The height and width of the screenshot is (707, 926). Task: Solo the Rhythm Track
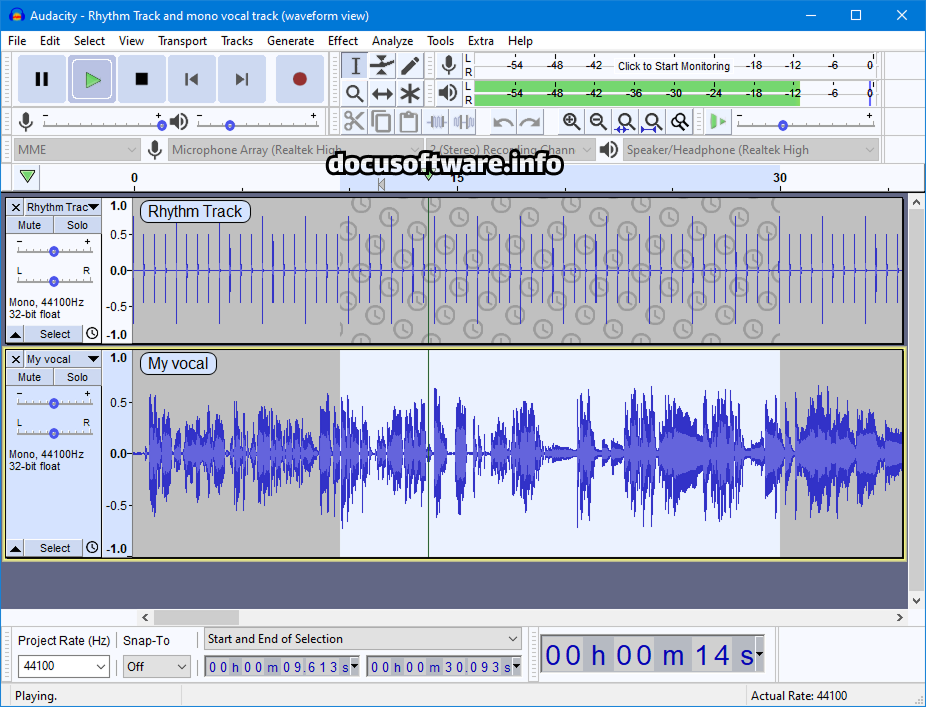click(77, 225)
